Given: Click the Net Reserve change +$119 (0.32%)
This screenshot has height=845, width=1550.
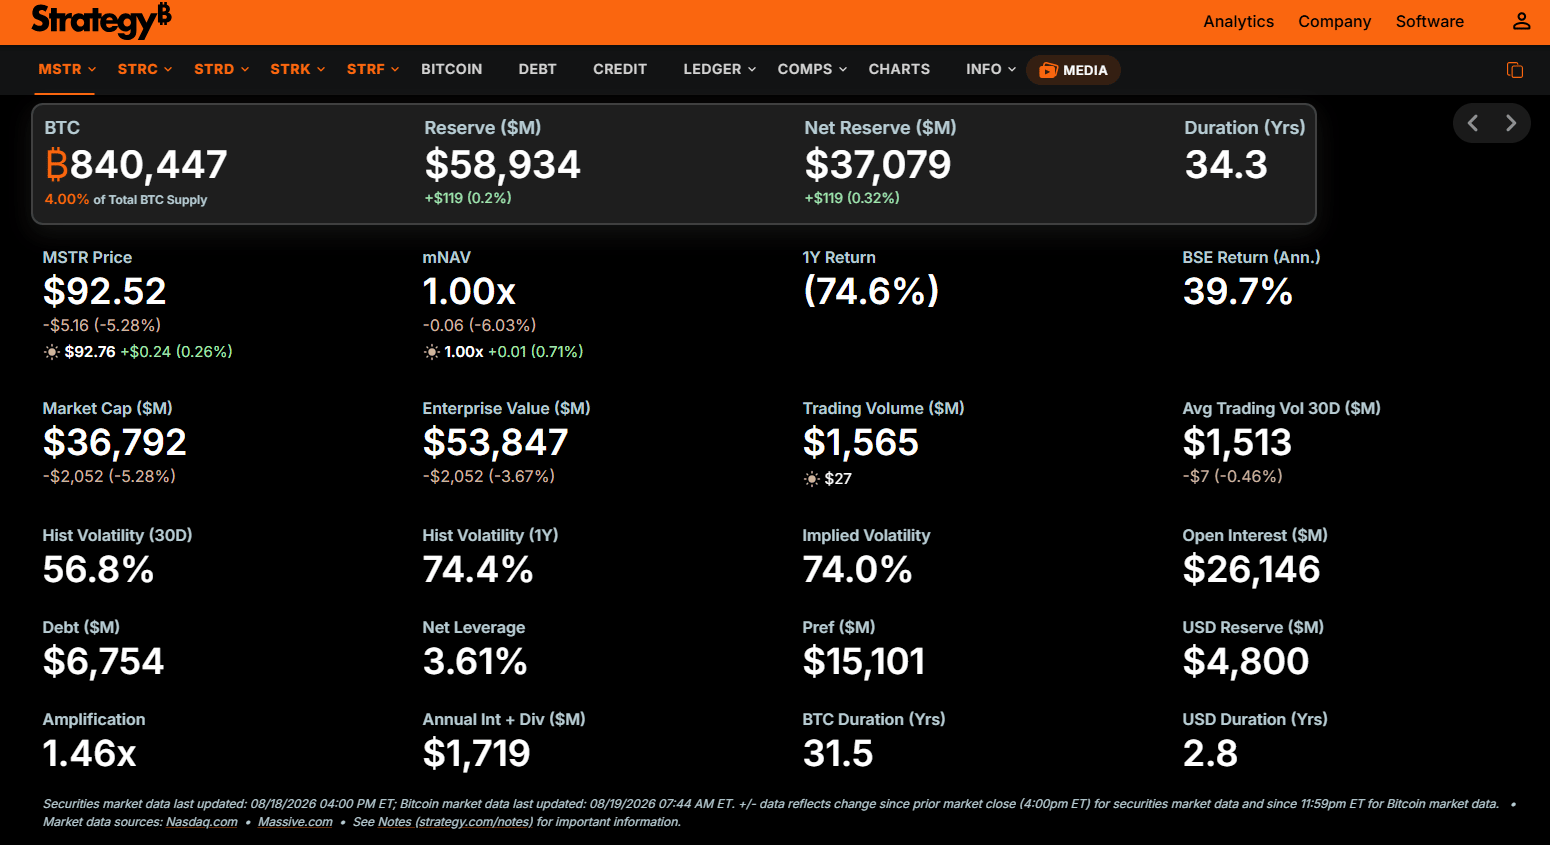Looking at the screenshot, I should pyautogui.click(x=852, y=198).
